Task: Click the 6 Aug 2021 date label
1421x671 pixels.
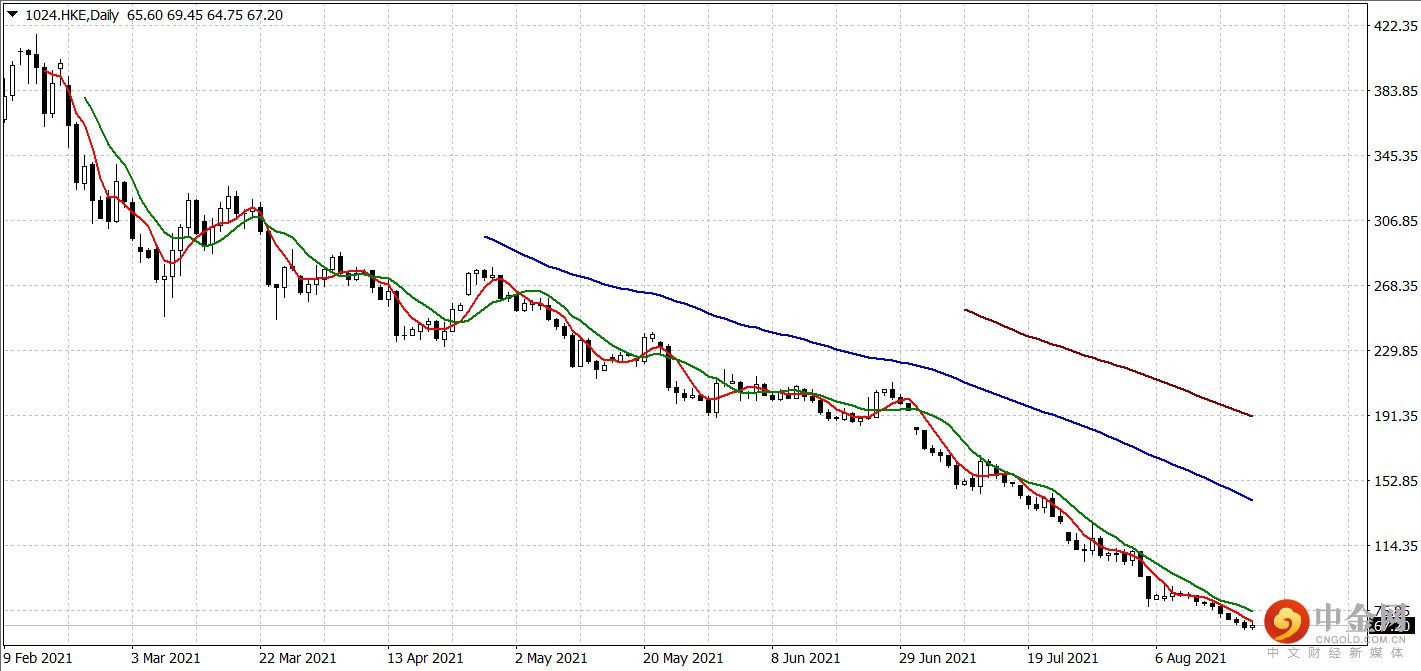Action: (x=1191, y=658)
